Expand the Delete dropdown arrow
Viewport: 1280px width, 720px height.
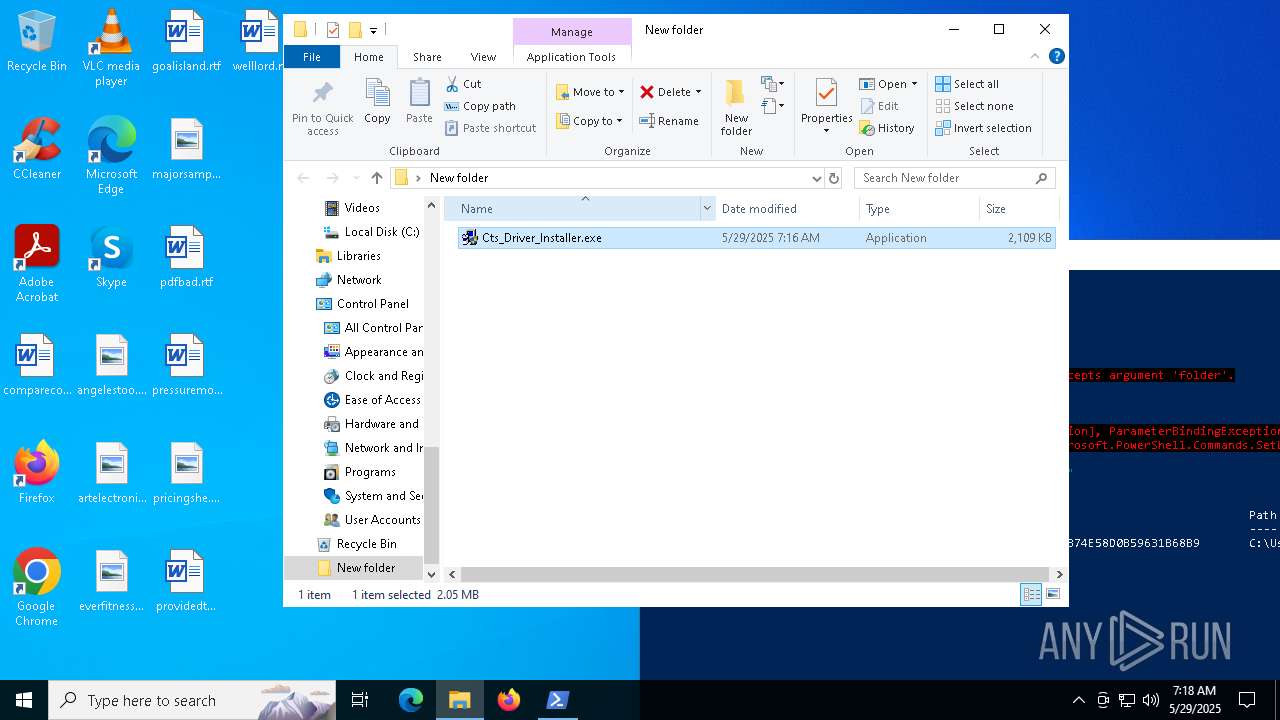click(698, 92)
